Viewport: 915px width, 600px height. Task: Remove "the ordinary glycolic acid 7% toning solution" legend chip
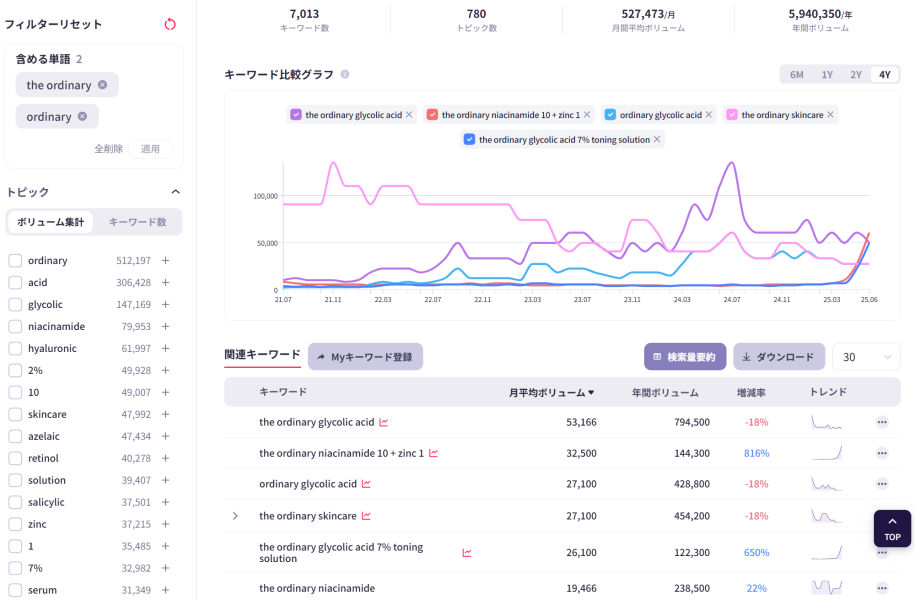(657, 139)
